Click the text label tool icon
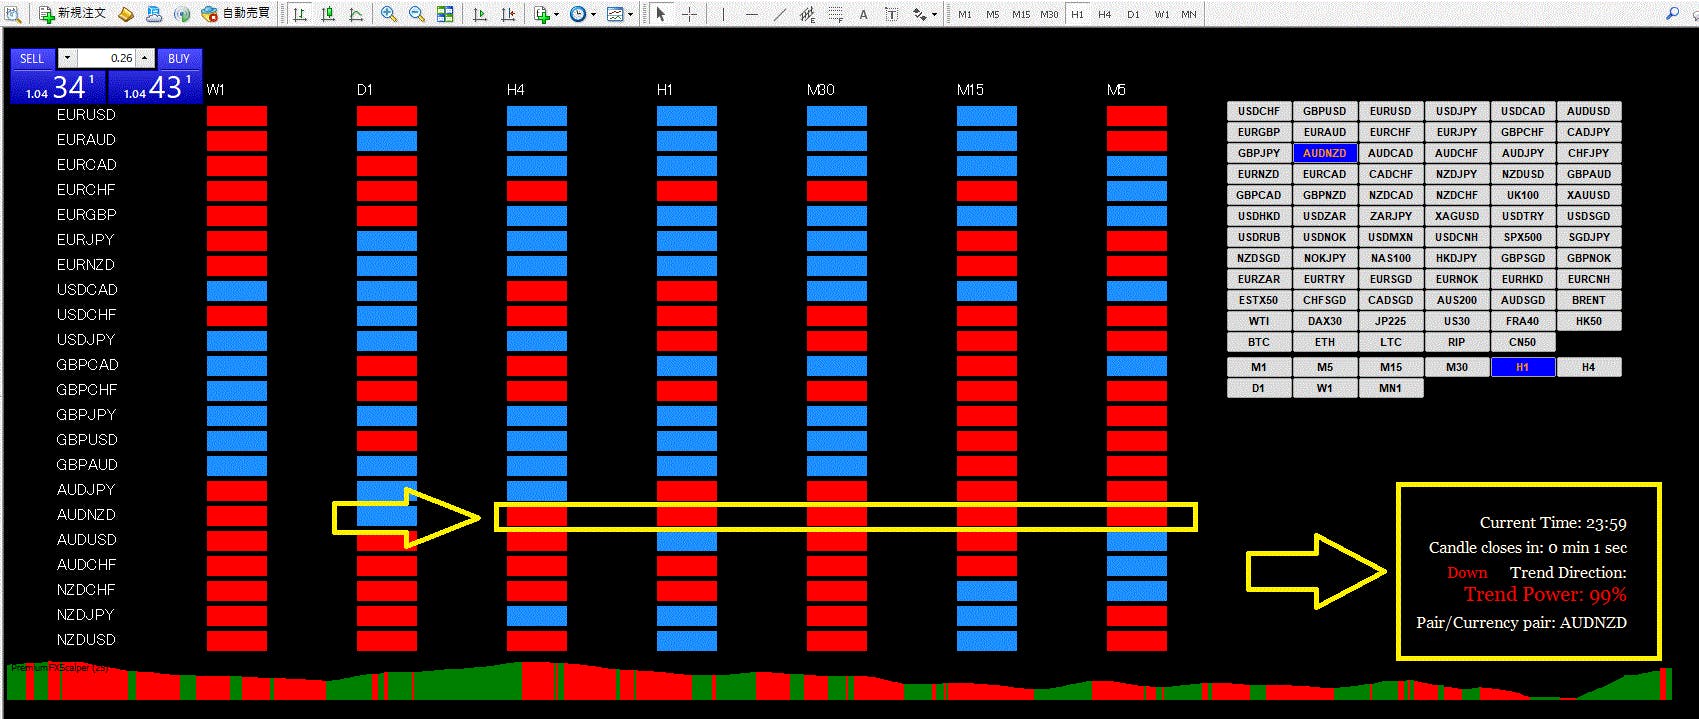 coord(864,14)
